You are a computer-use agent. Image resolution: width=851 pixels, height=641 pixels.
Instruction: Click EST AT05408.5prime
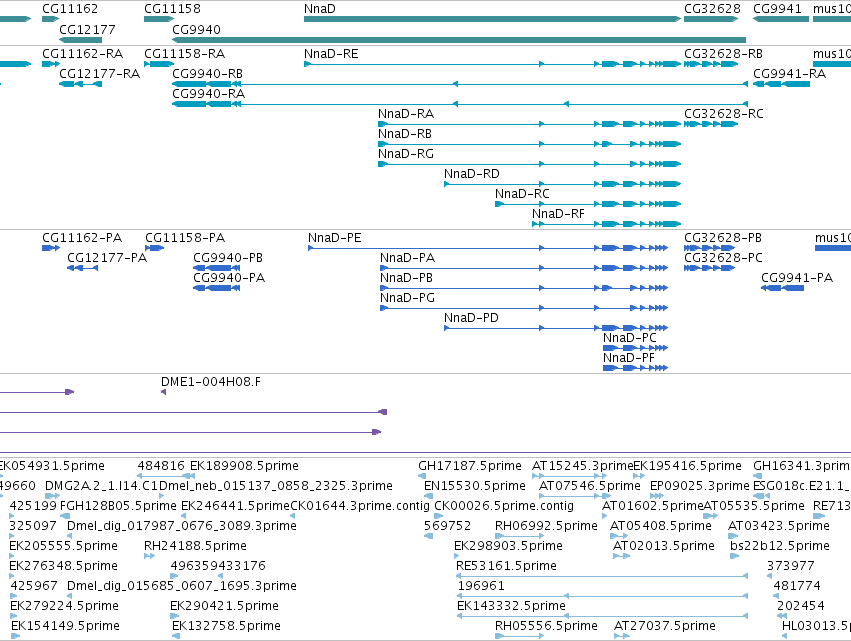click(x=661, y=526)
